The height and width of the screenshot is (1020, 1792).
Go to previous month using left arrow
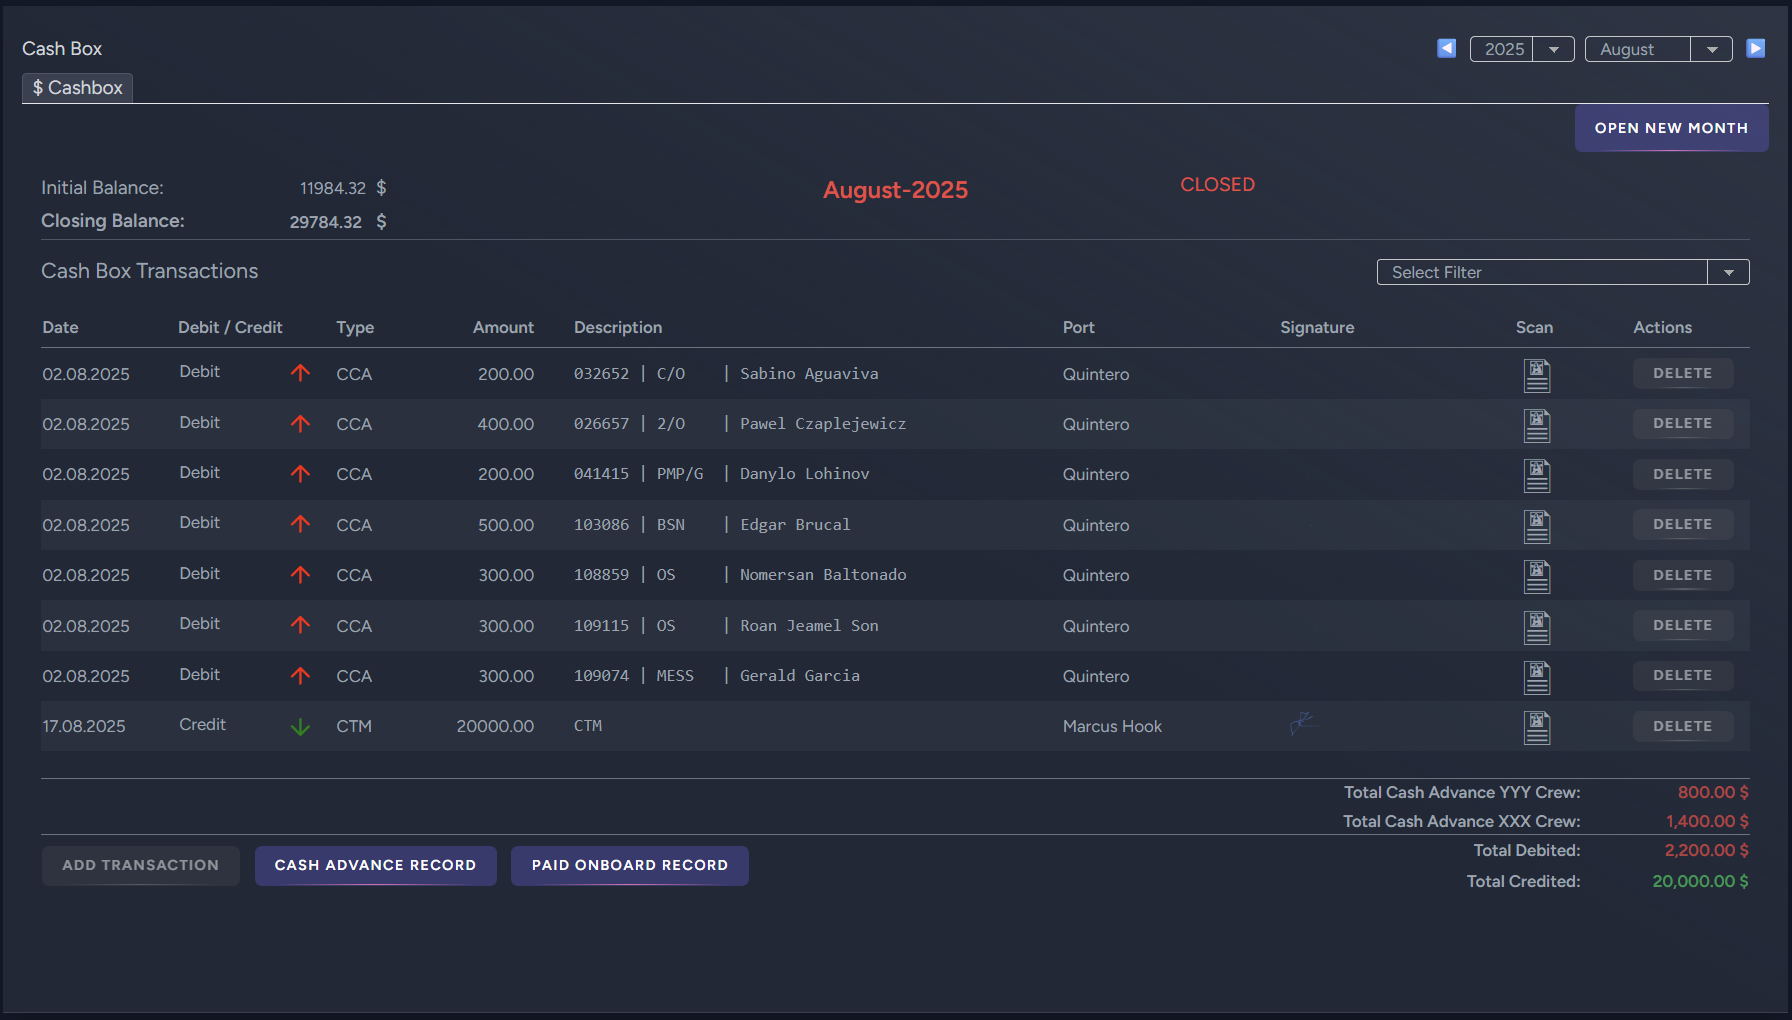pos(1446,48)
